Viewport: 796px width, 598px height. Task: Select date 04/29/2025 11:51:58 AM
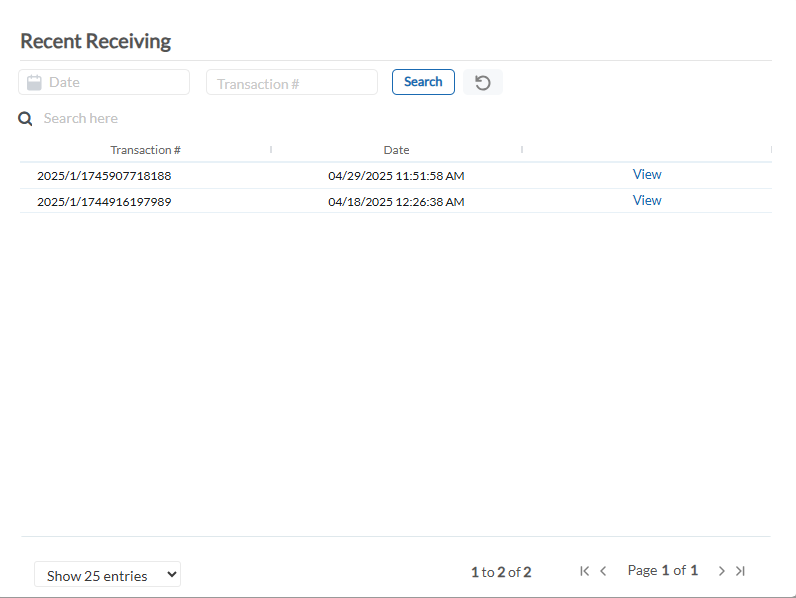tap(396, 176)
